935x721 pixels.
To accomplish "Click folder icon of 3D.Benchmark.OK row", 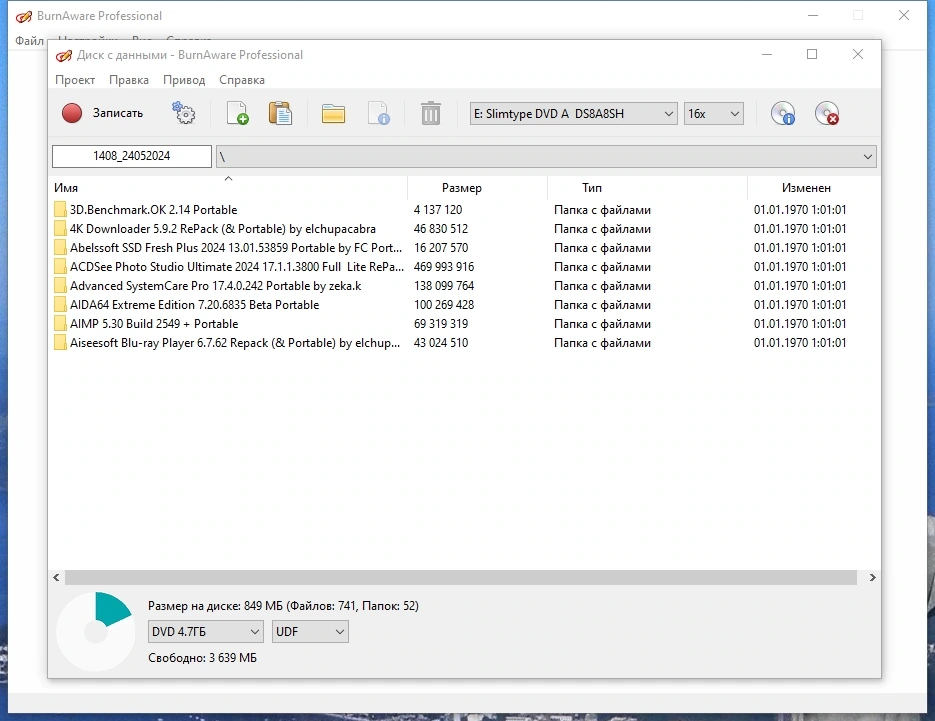I will click(x=60, y=210).
